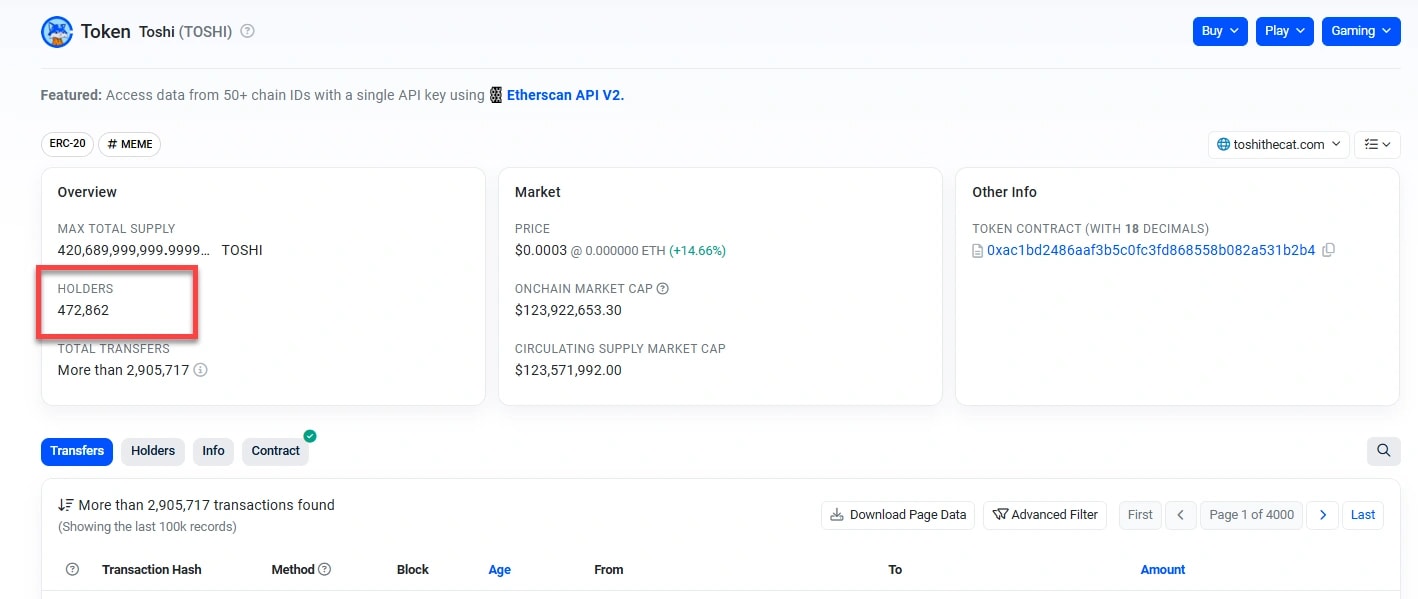Open the Buy dropdown
The height and width of the screenshot is (599, 1418).
[1219, 31]
